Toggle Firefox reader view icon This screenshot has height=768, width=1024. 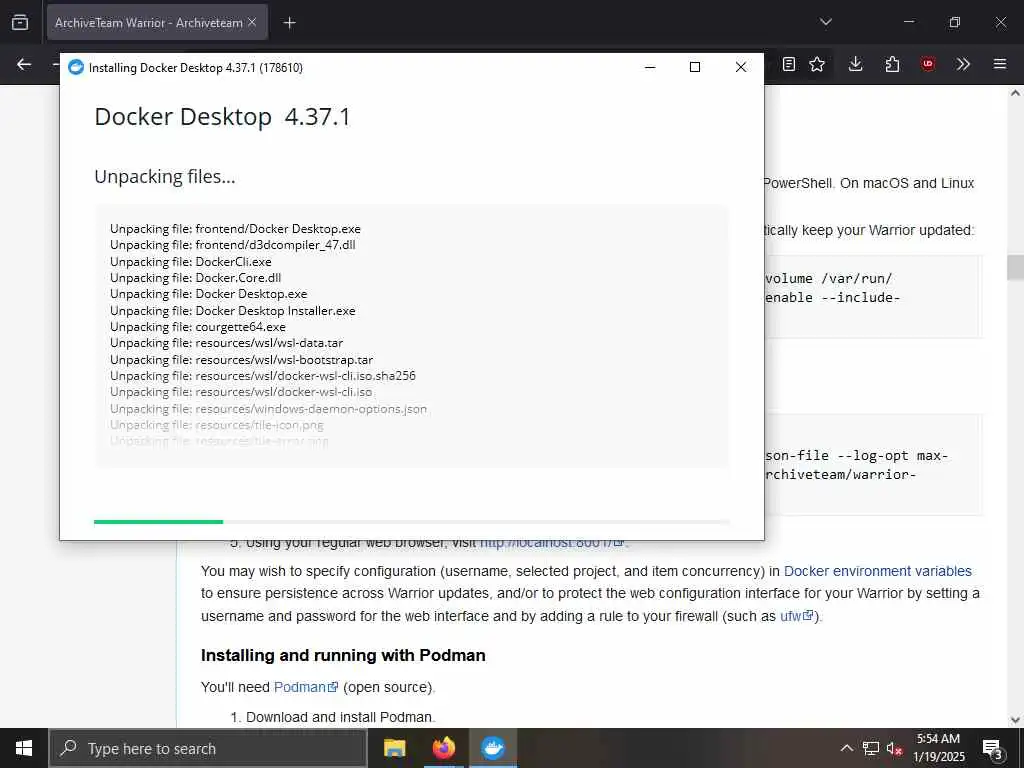pyautogui.click(x=789, y=64)
